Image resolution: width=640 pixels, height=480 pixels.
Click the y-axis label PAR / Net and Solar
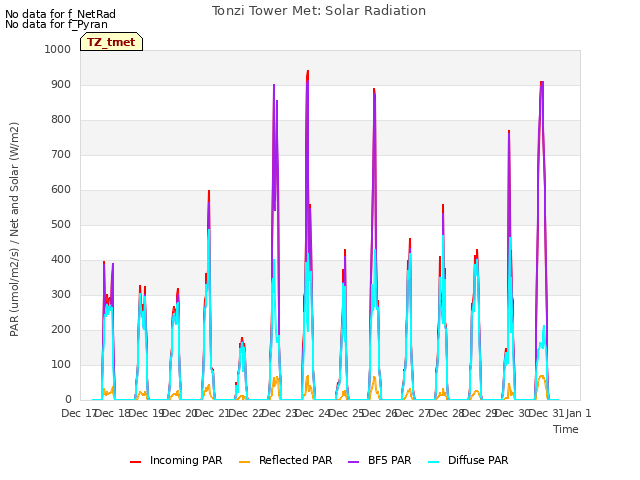14,229
